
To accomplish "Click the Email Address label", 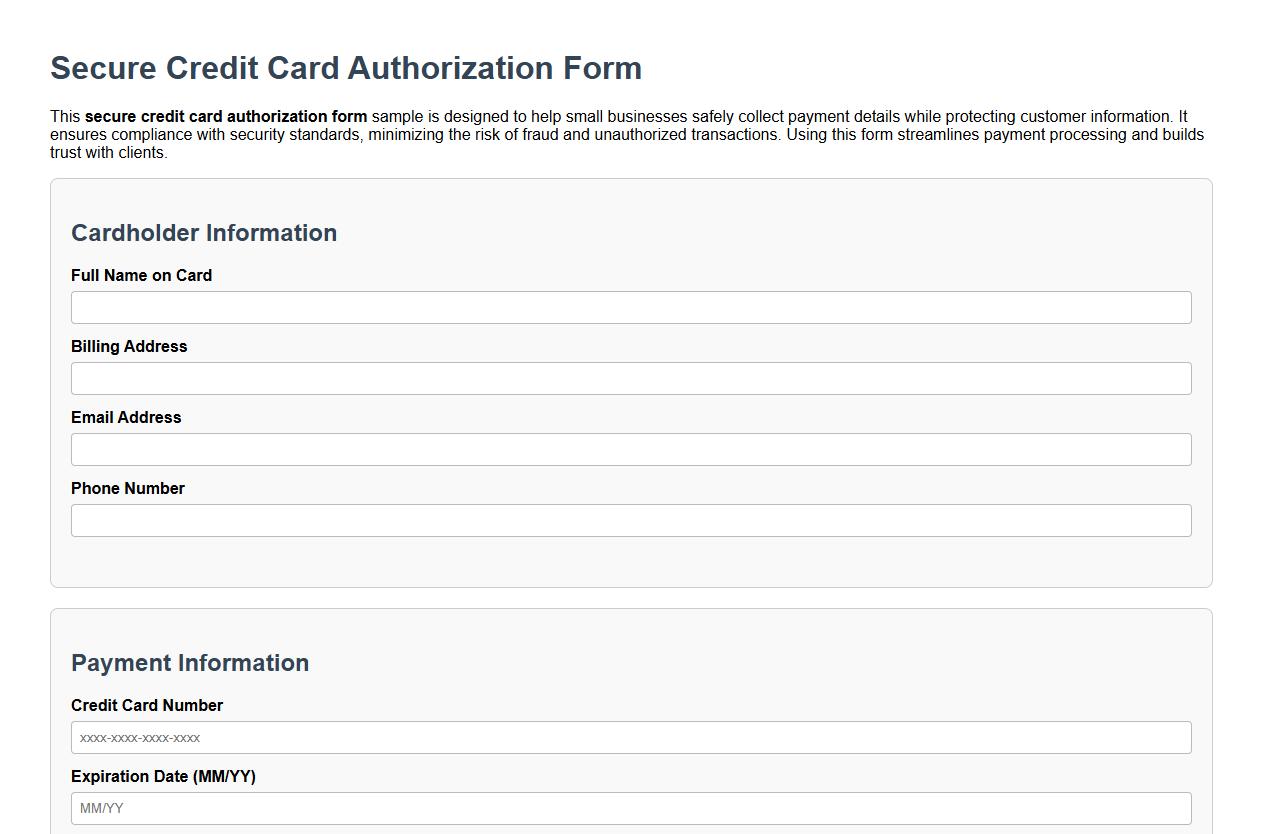I will [126, 417].
